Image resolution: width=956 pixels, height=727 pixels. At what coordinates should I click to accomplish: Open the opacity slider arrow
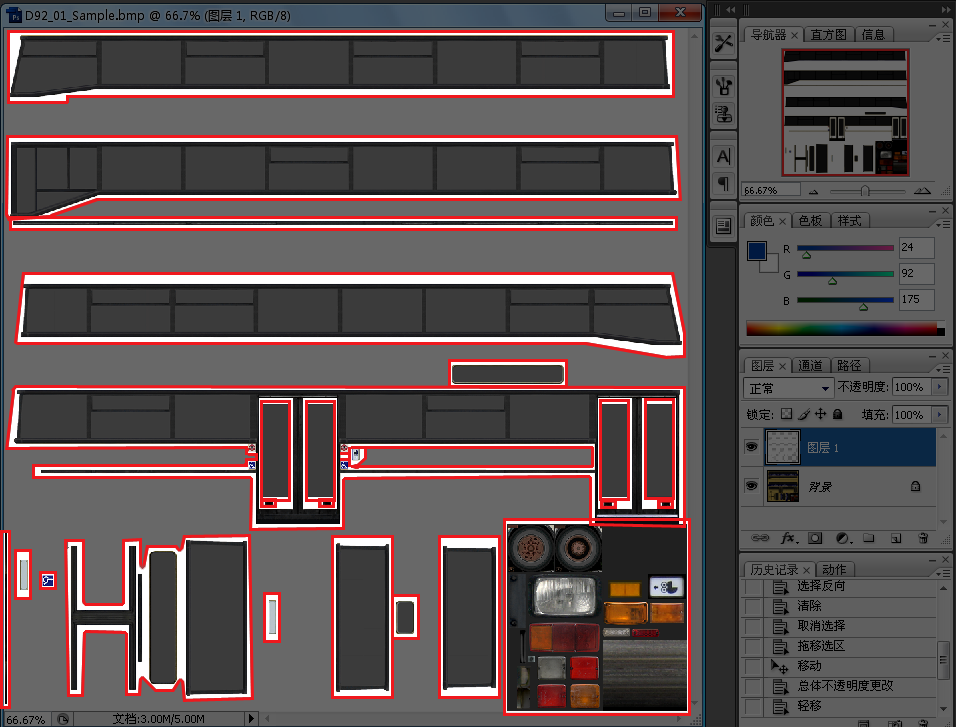940,387
